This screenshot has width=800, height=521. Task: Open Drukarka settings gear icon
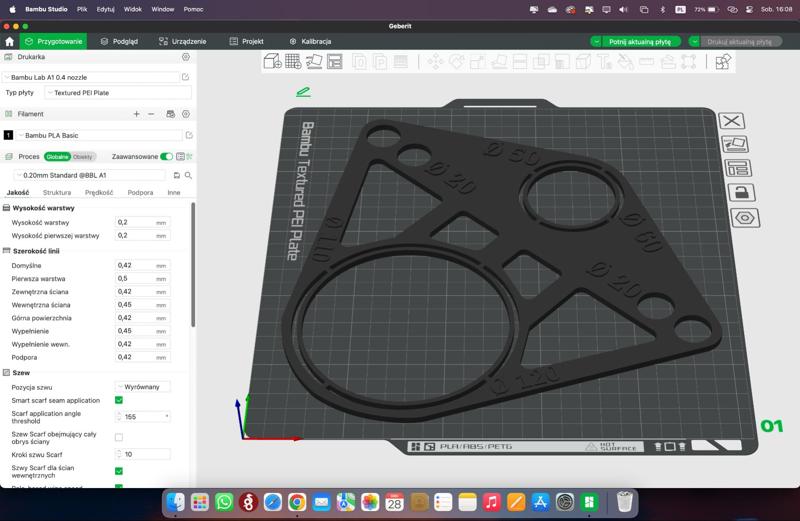[x=186, y=57]
